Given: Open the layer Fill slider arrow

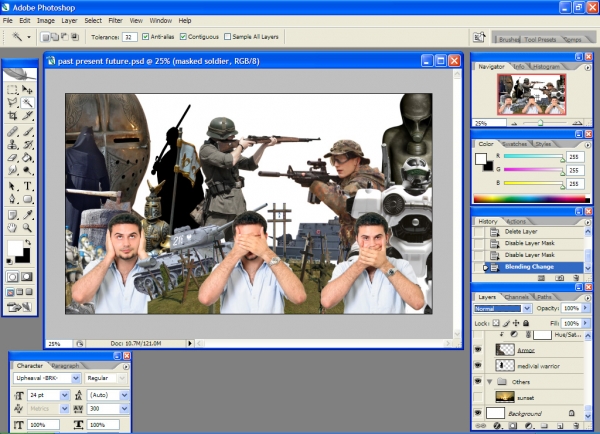Looking at the screenshot, I should [585, 323].
